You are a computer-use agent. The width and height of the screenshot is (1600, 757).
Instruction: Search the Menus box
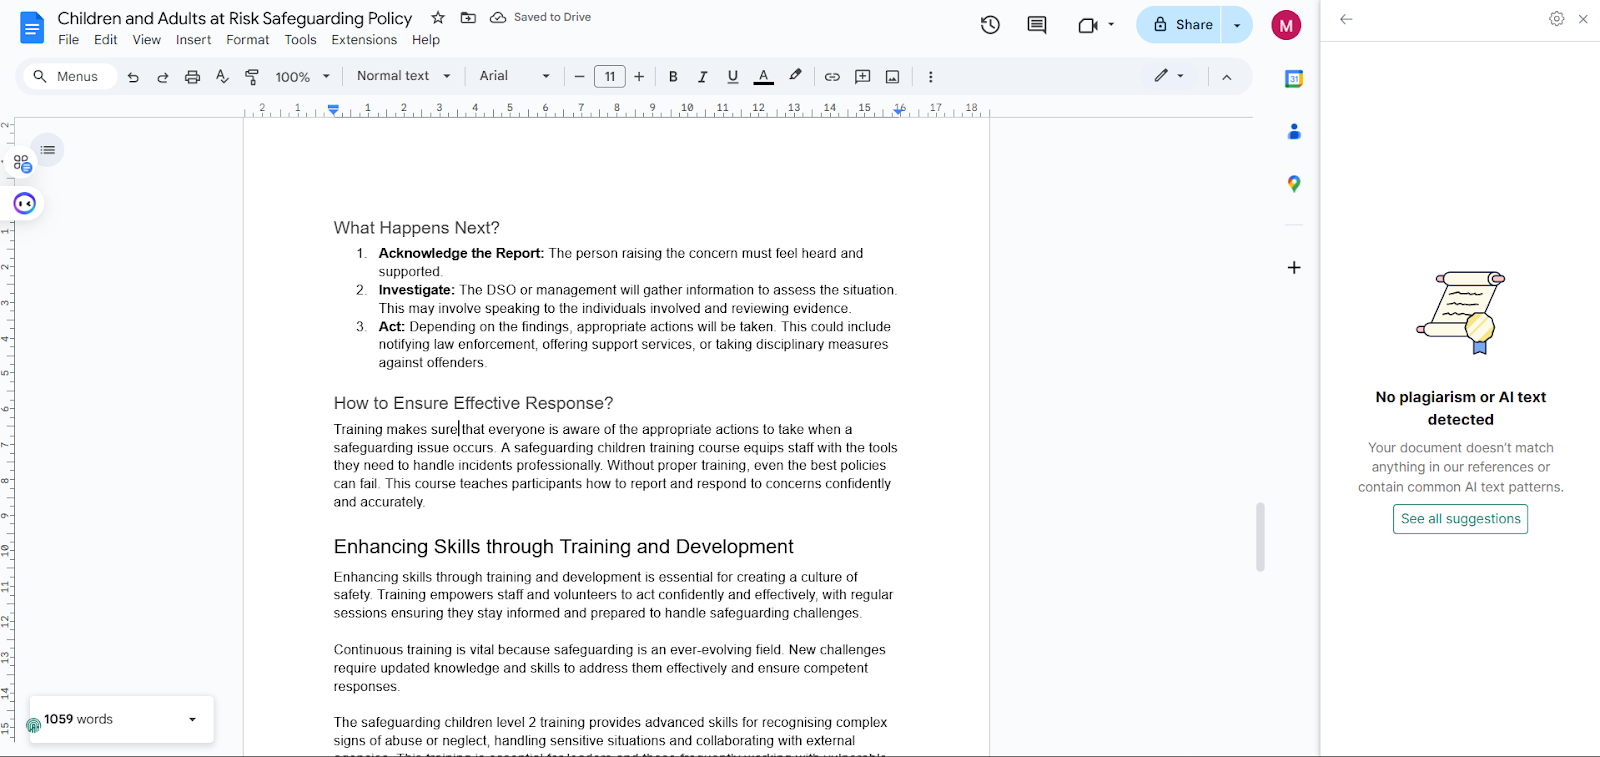click(x=70, y=77)
